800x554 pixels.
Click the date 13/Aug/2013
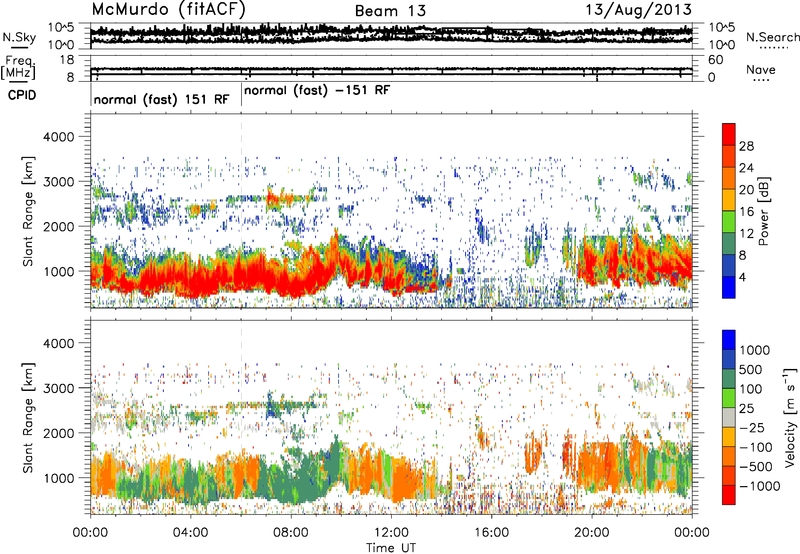click(639, 10)
